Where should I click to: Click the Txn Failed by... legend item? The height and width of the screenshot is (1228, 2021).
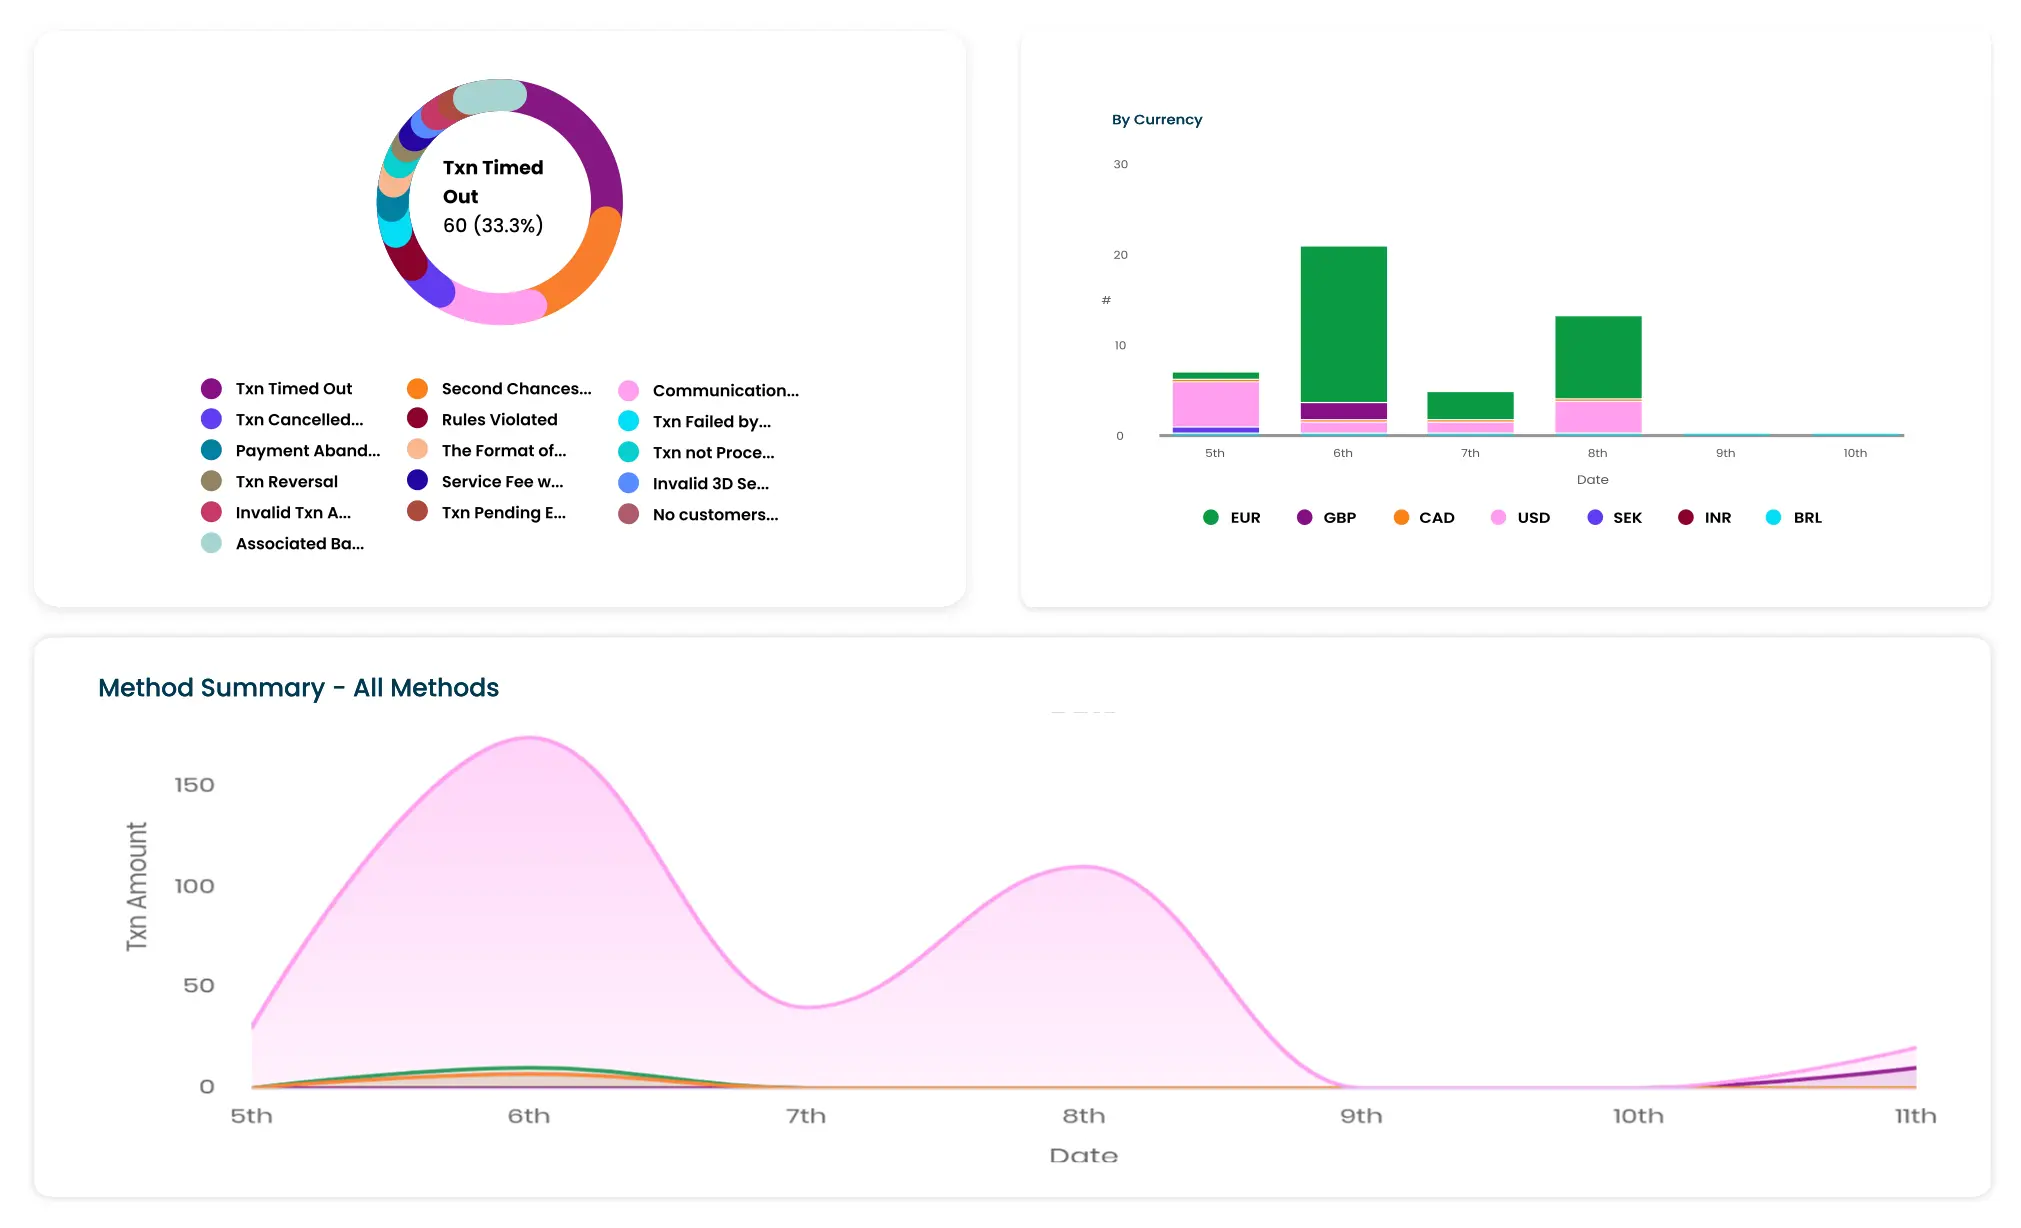click(711, 422)
